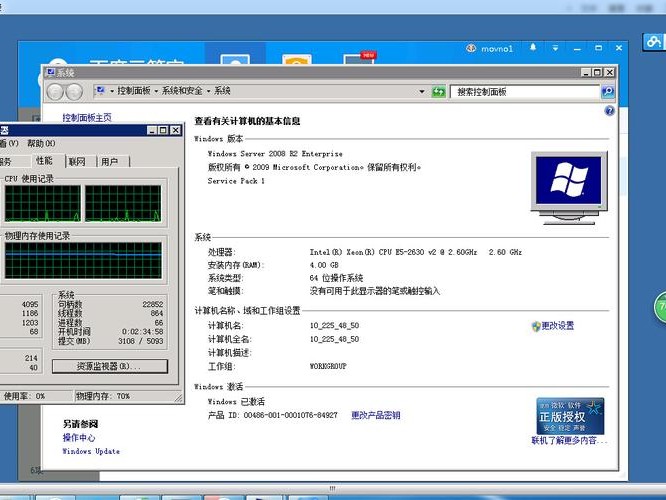Viewport: 666px width, 500px height.
Task: Click the physical memory usage history graph
Action: pos(84,261)
